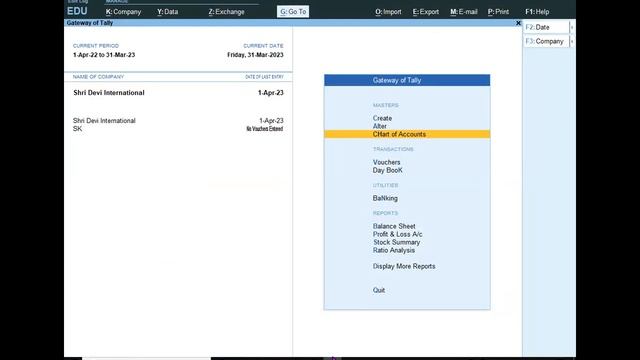
Task: Open the M: E-mail menu
Action: pyautogui.click(x=463, y=12)
